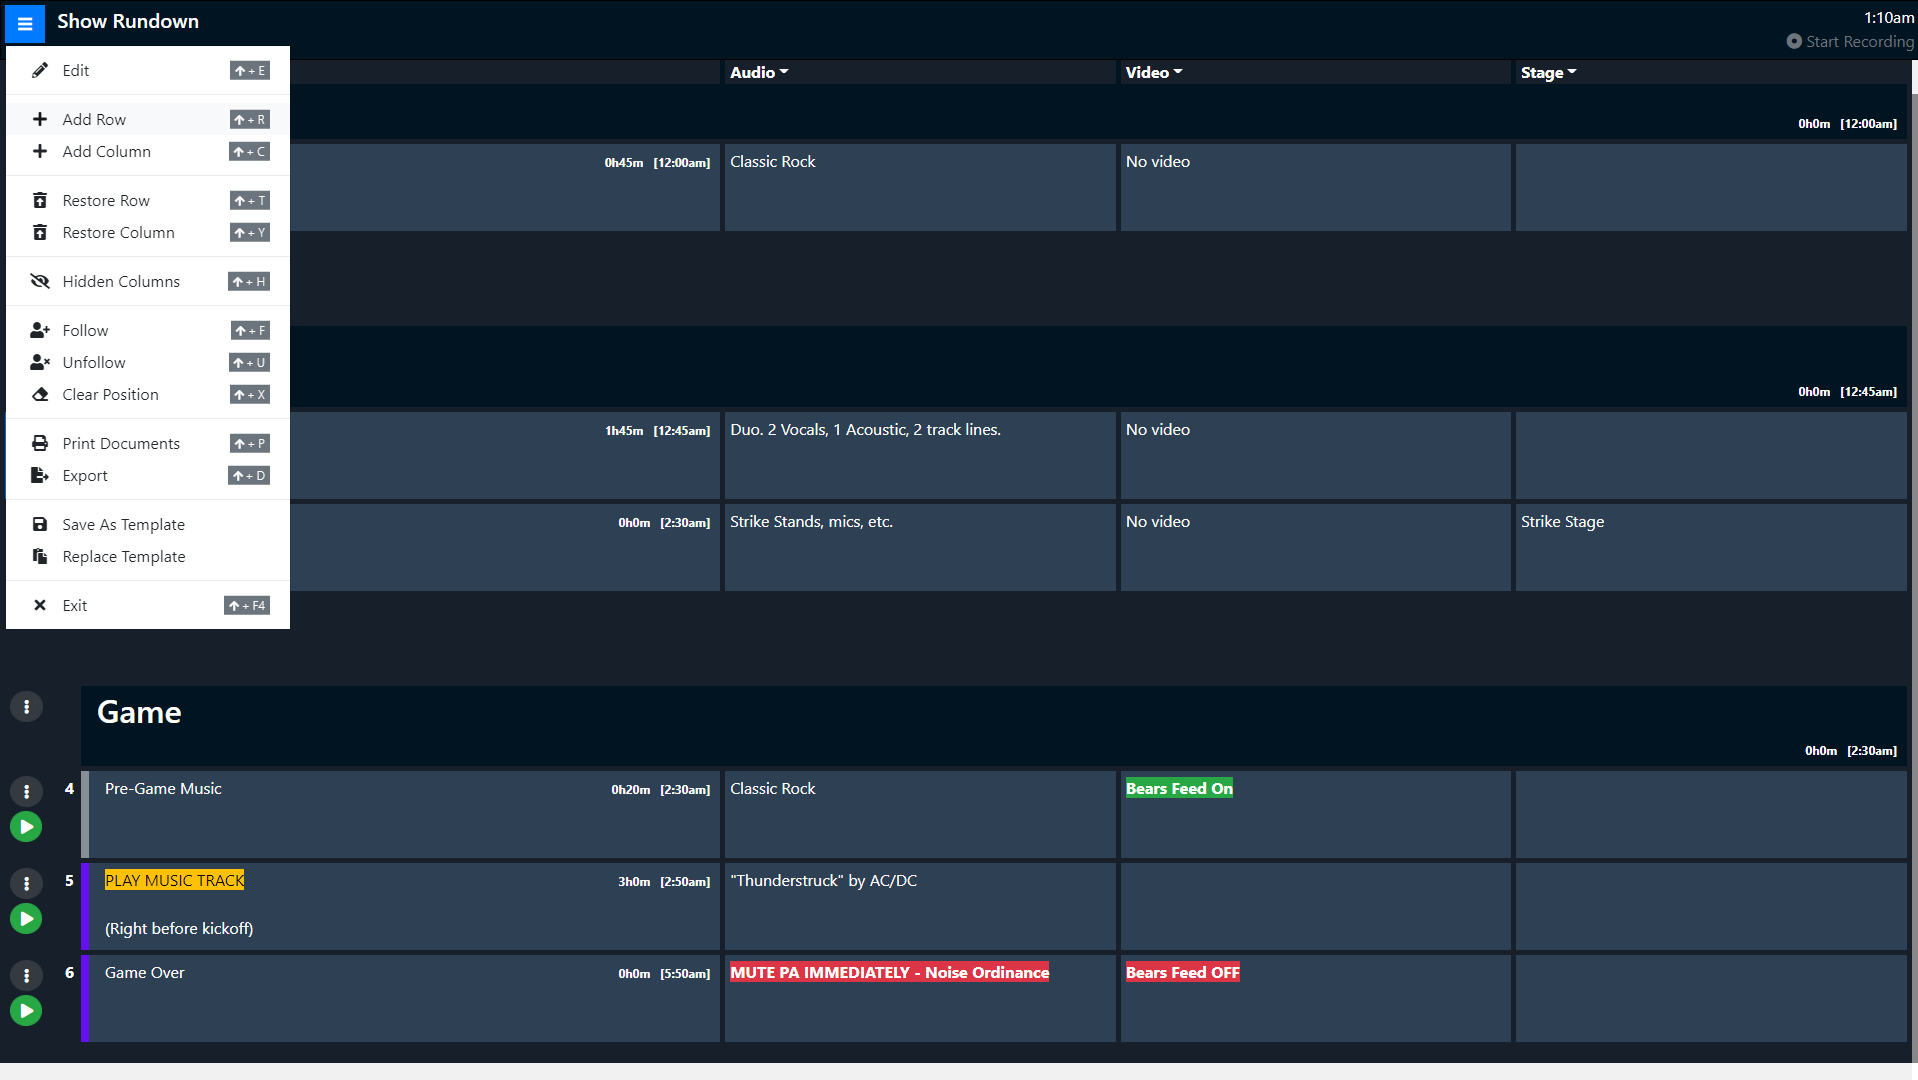Screen dimensions: 1918x1080
Task: Enable Follow mode
Action: click(x=40, y=330)
